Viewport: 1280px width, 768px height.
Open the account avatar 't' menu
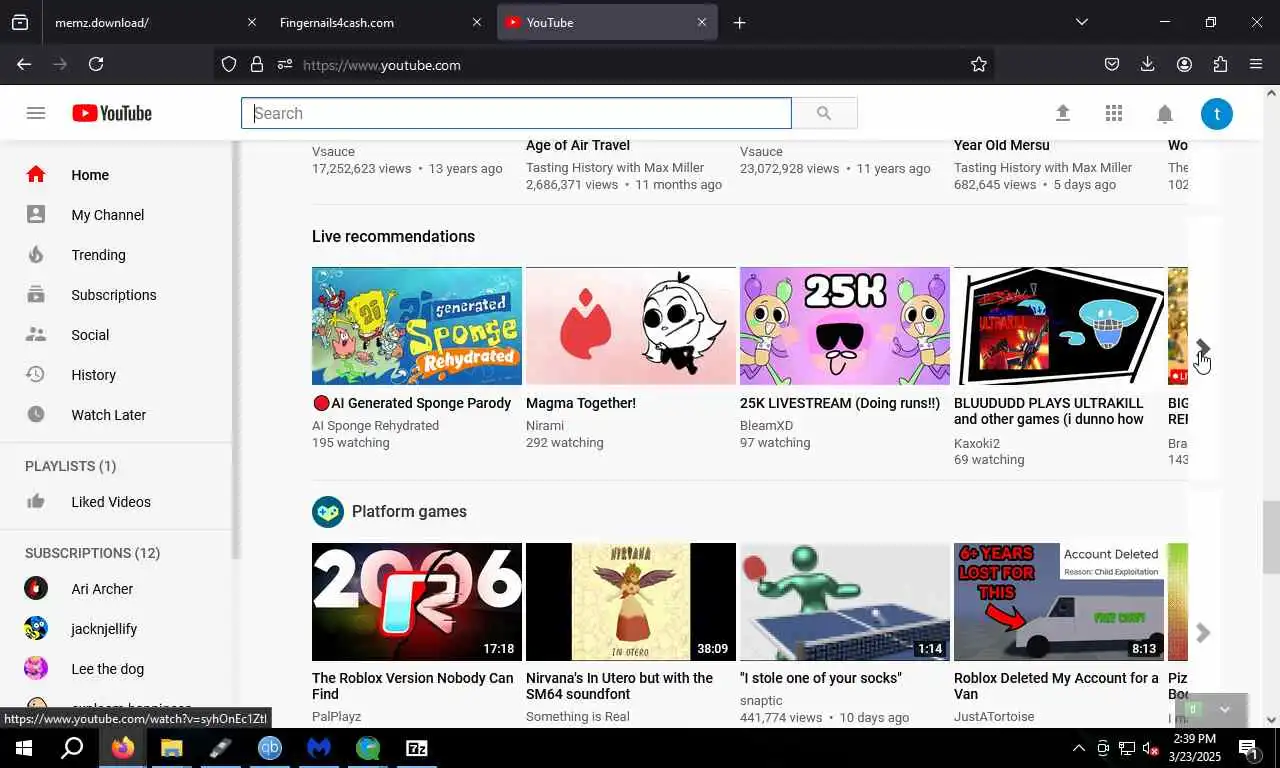coord(1217,113)
